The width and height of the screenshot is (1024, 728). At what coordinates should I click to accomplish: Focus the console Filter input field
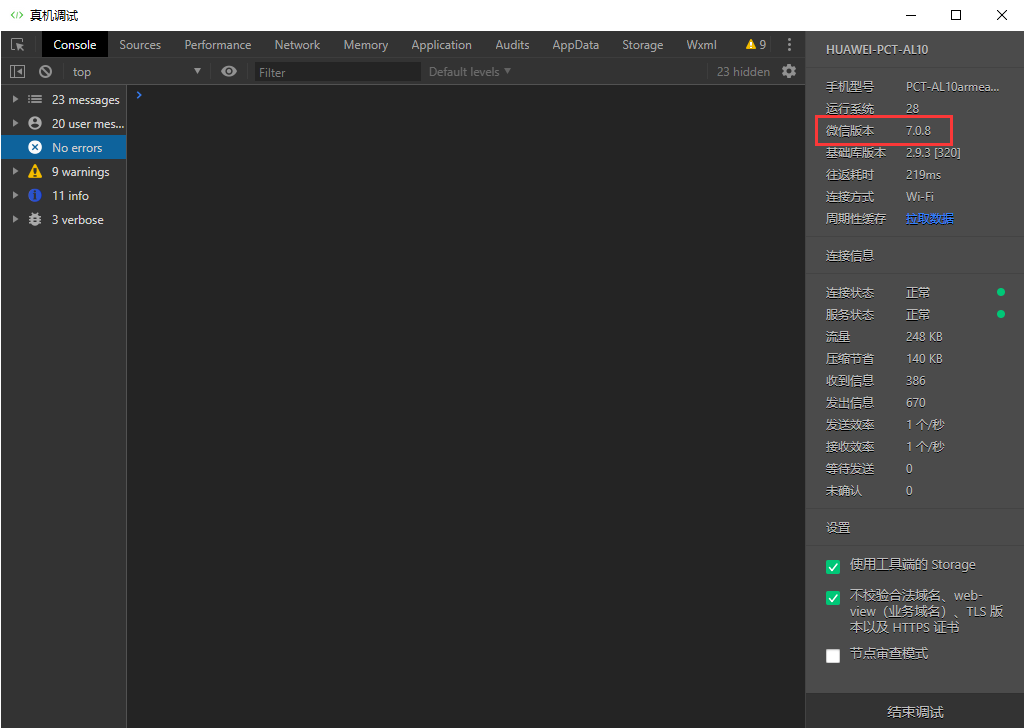point(338,72)
